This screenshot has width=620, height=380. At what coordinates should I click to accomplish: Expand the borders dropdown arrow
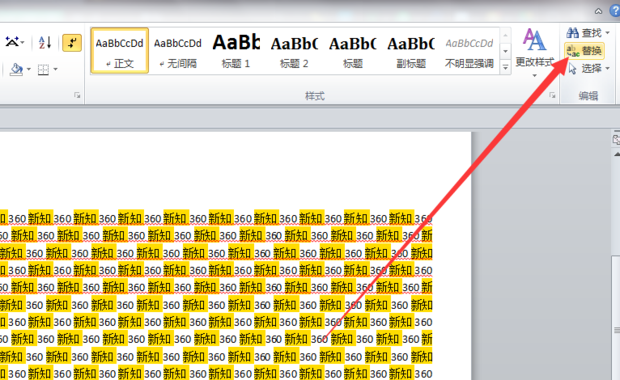coord(55,70)
